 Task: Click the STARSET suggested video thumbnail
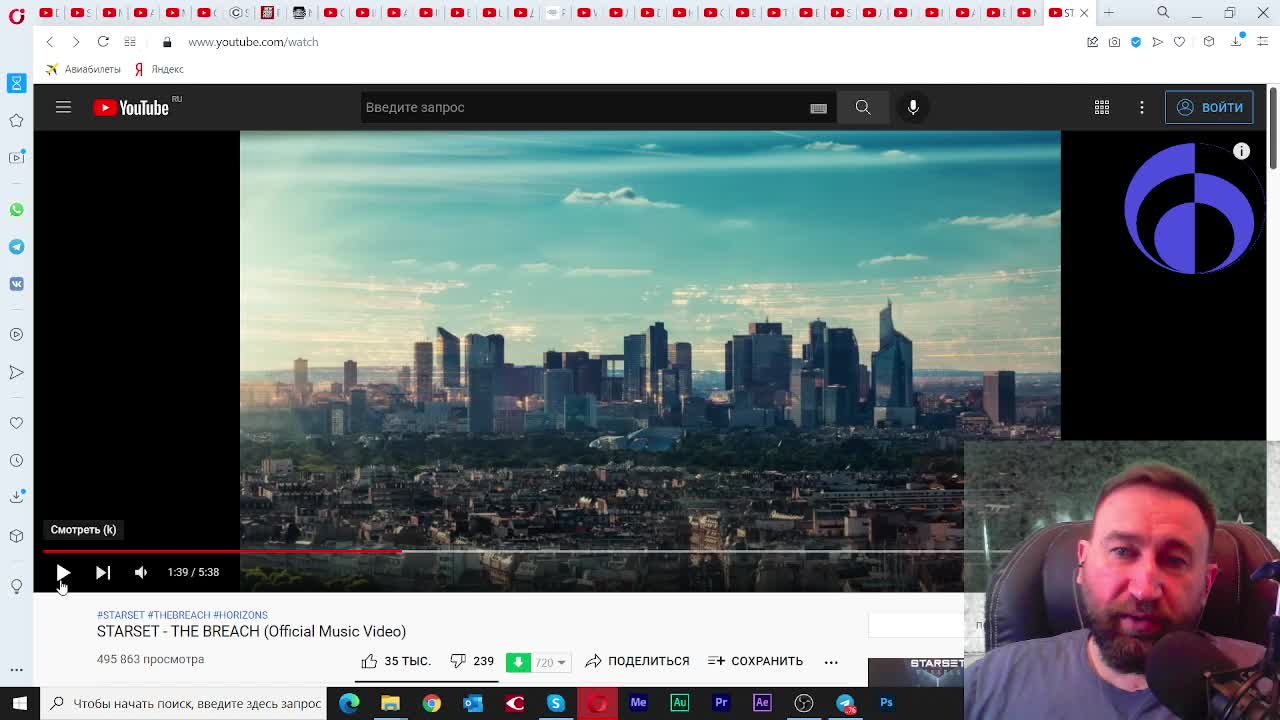click(x=916, y=671)
